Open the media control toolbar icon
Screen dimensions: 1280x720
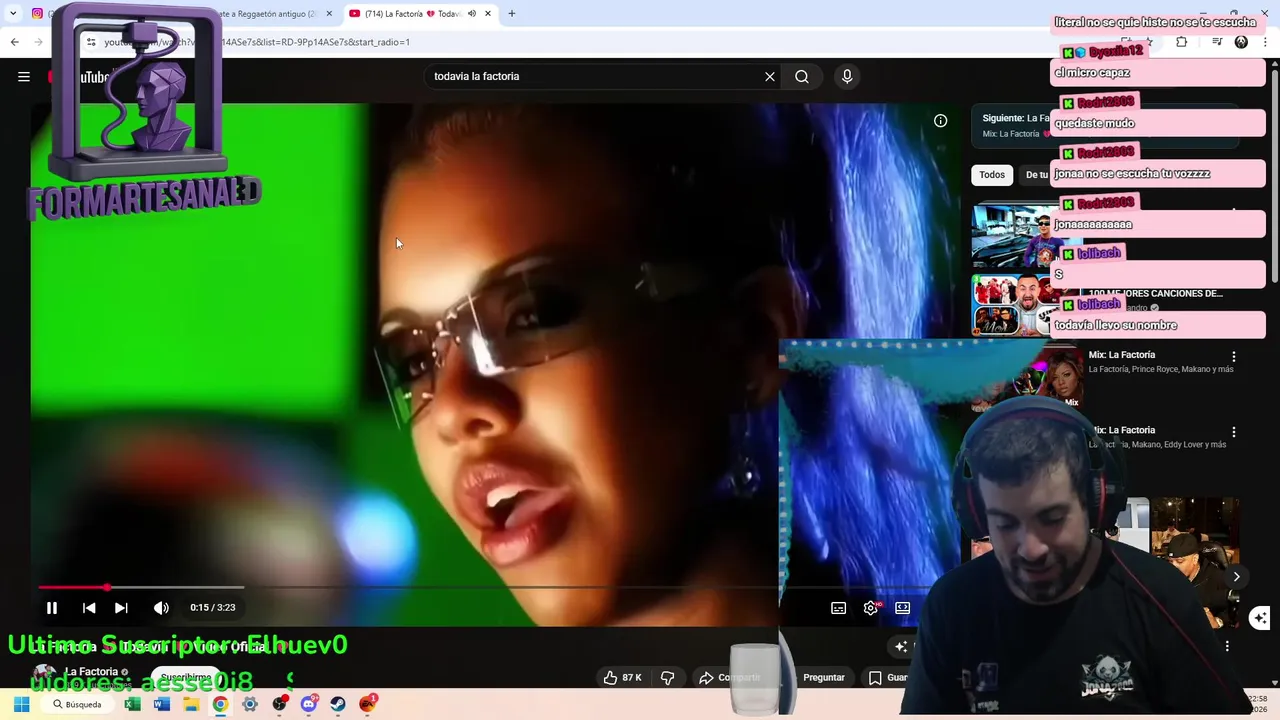coord(1217,42)
